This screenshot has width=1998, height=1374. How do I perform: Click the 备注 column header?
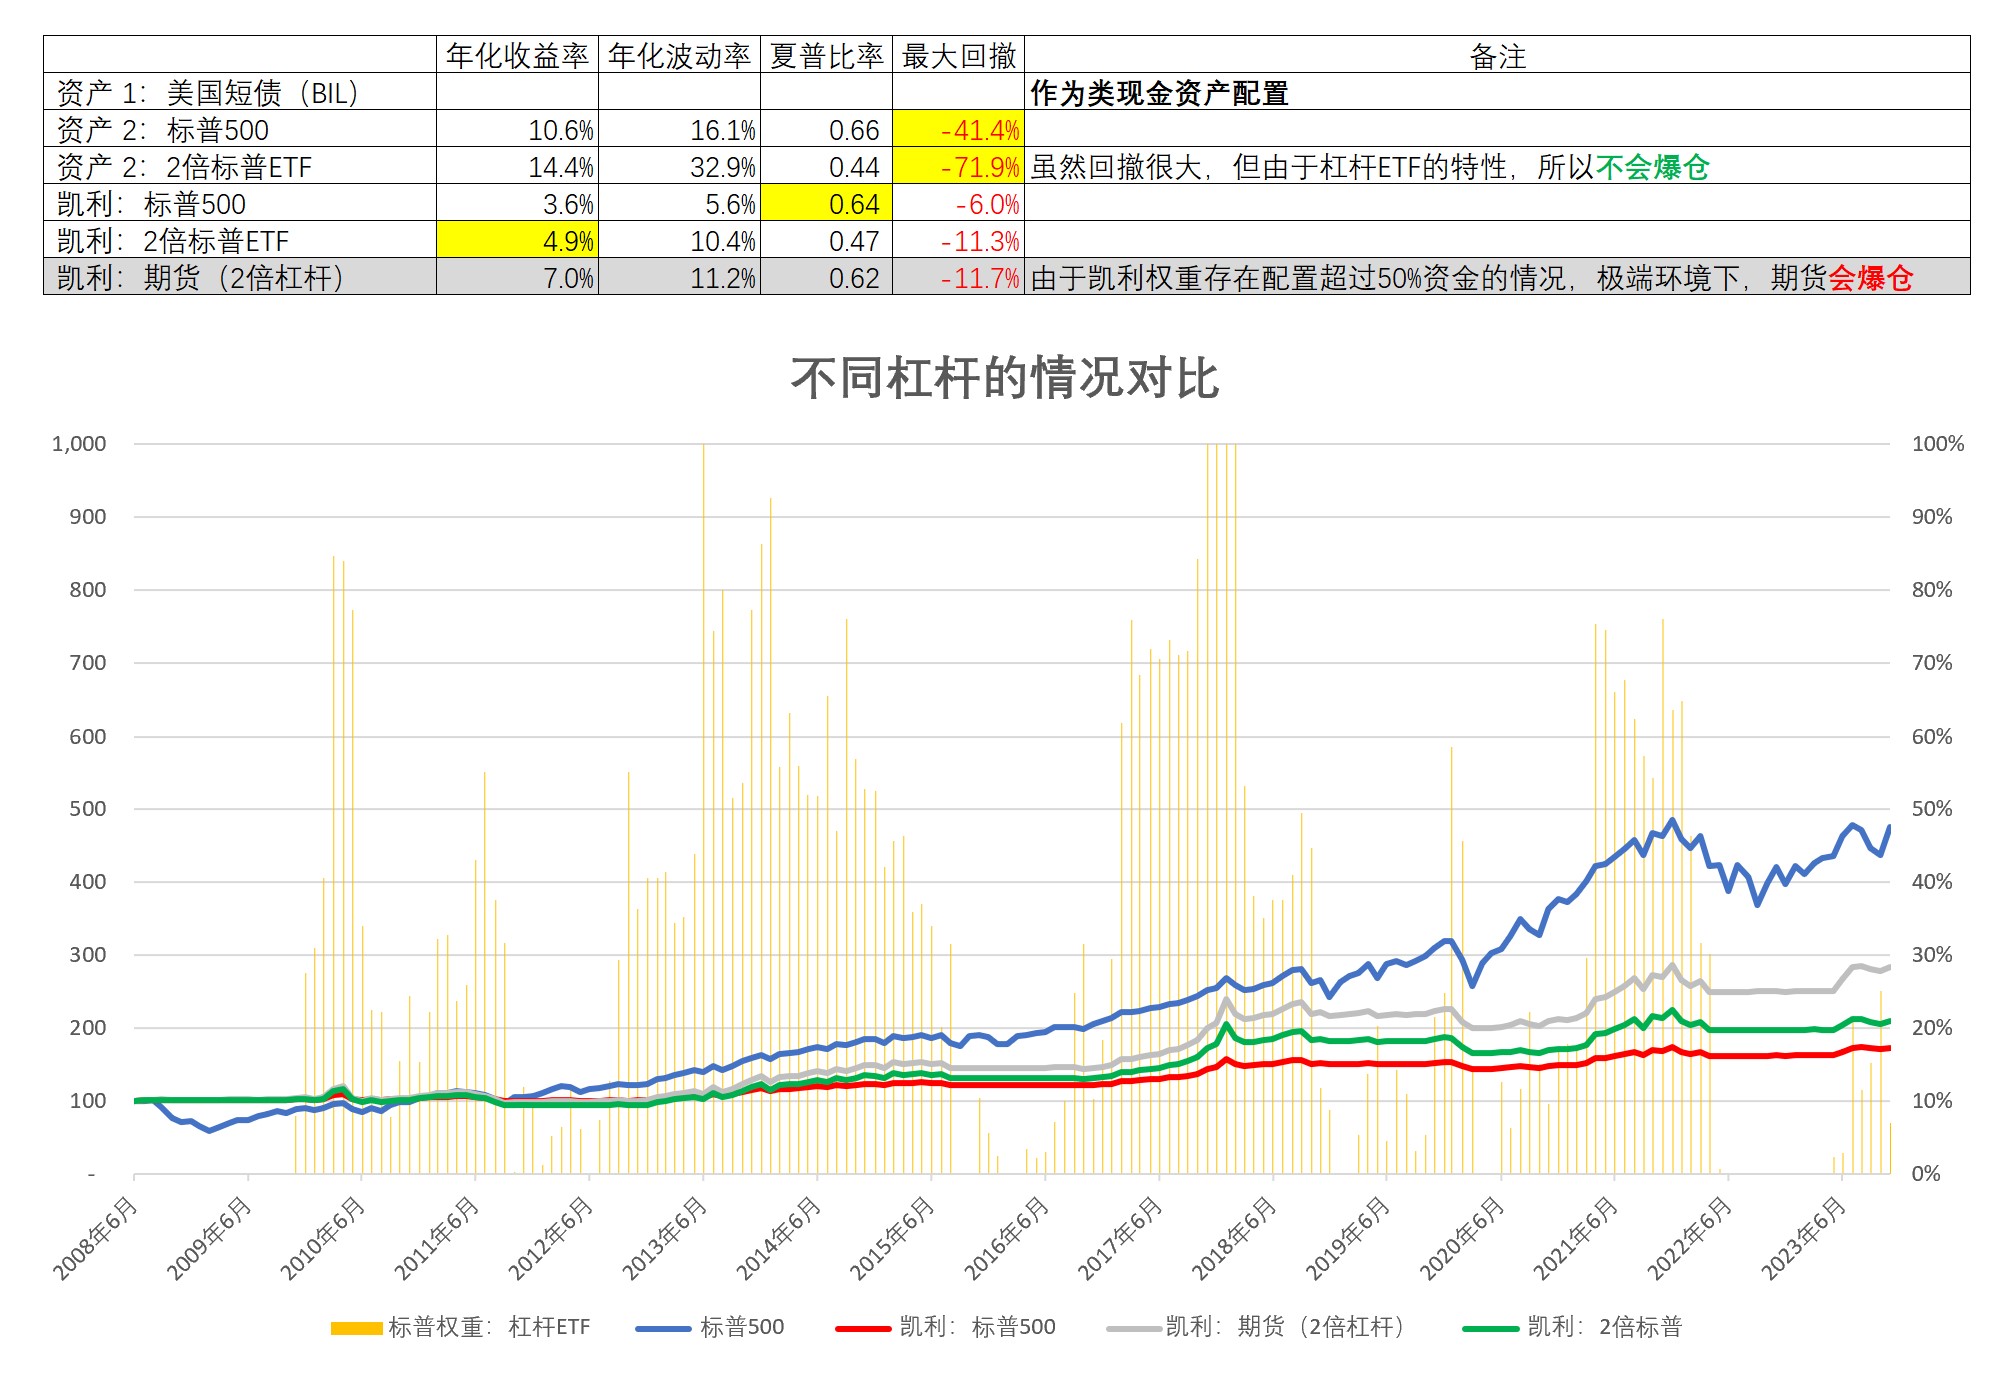point(1497,57)
